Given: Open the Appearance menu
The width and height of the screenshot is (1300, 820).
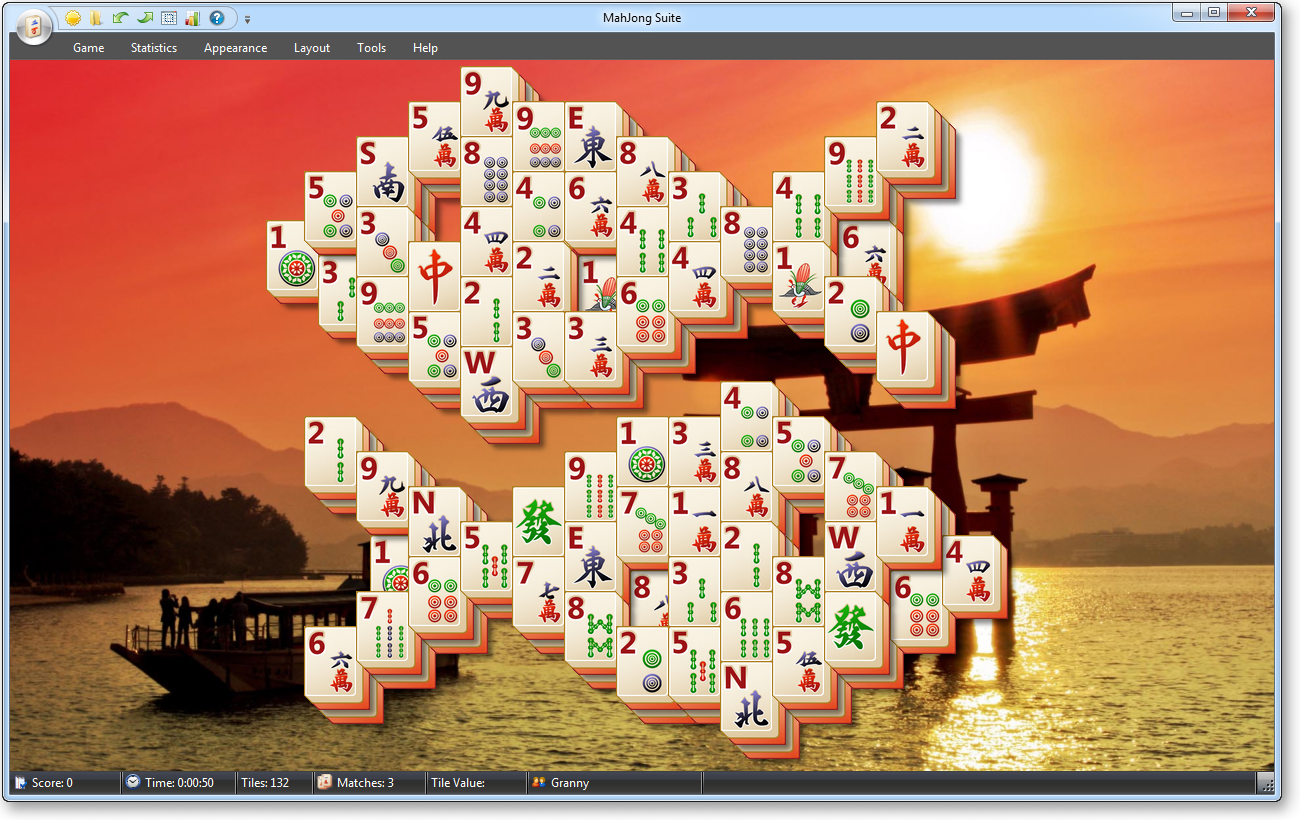Looking at the screenshot, I should (x=235, y=48).
